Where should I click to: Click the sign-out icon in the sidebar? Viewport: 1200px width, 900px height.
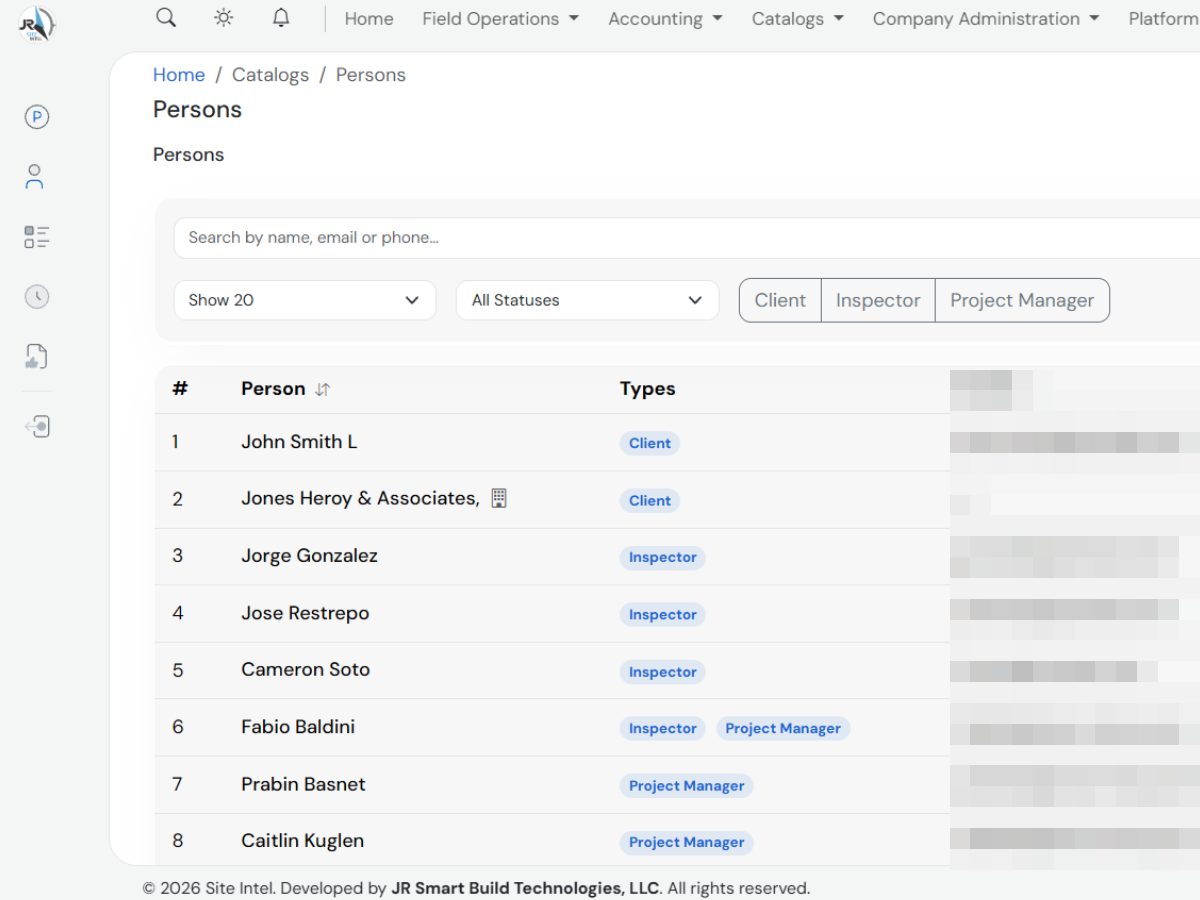click(37, 427)
